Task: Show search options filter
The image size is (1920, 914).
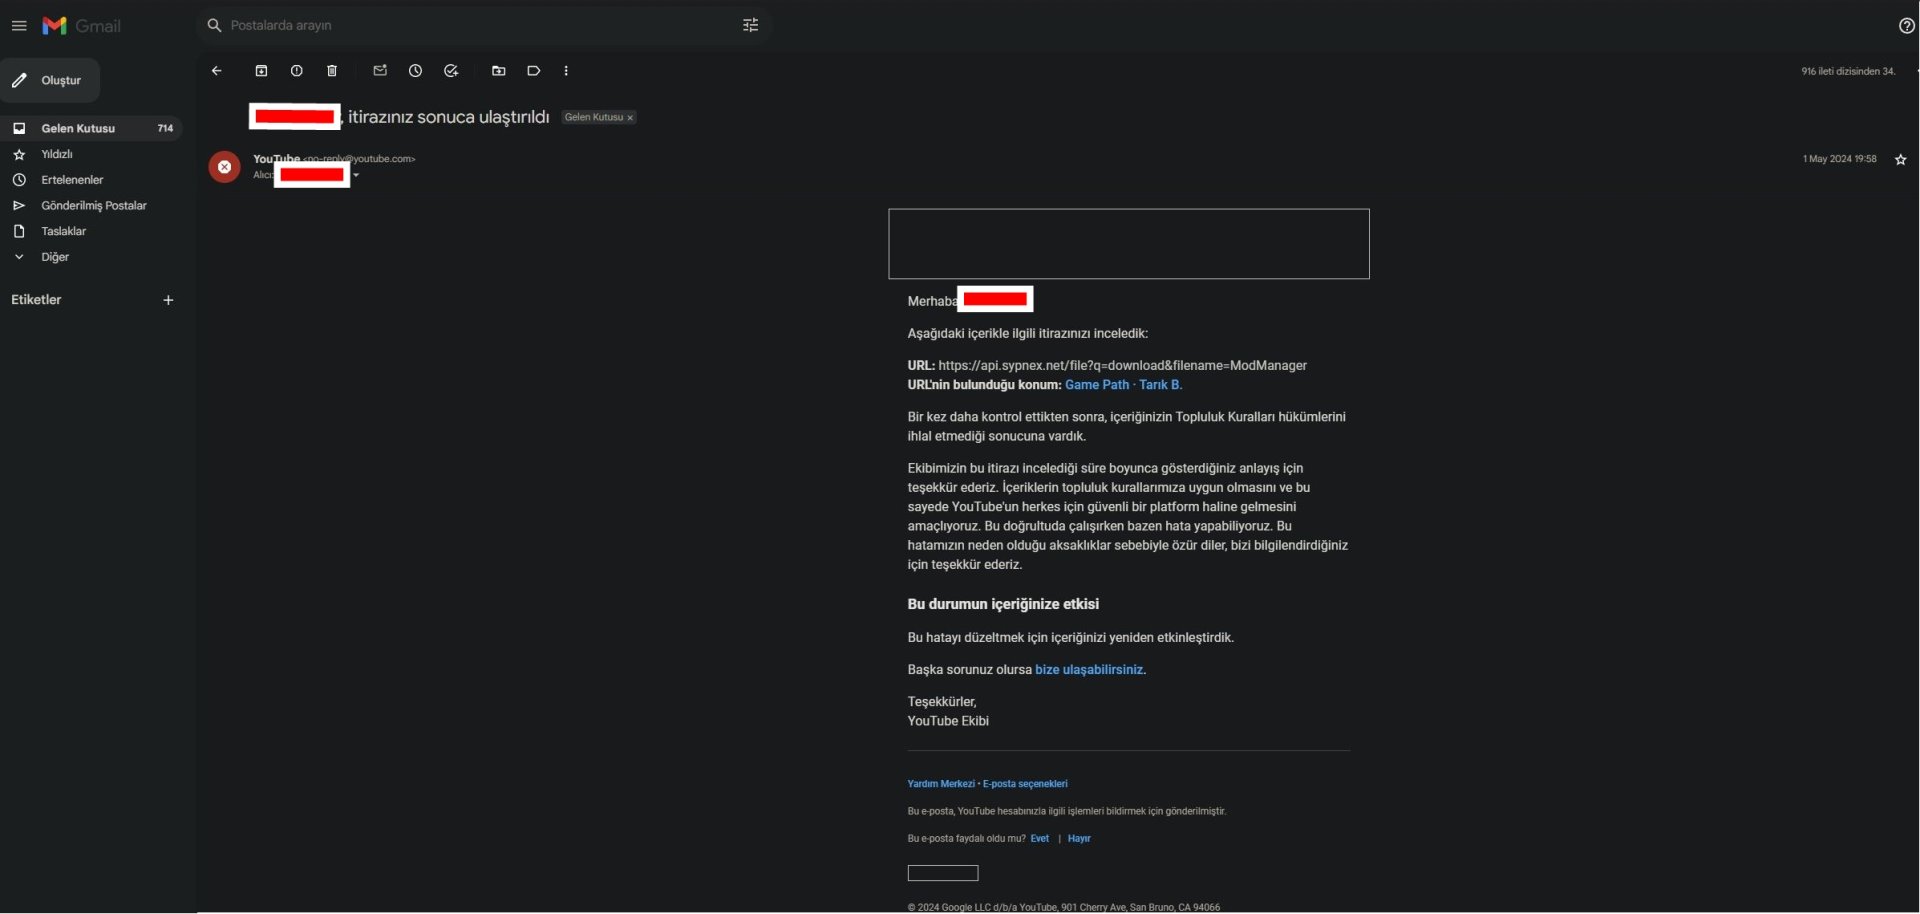Action: point(751,25)
